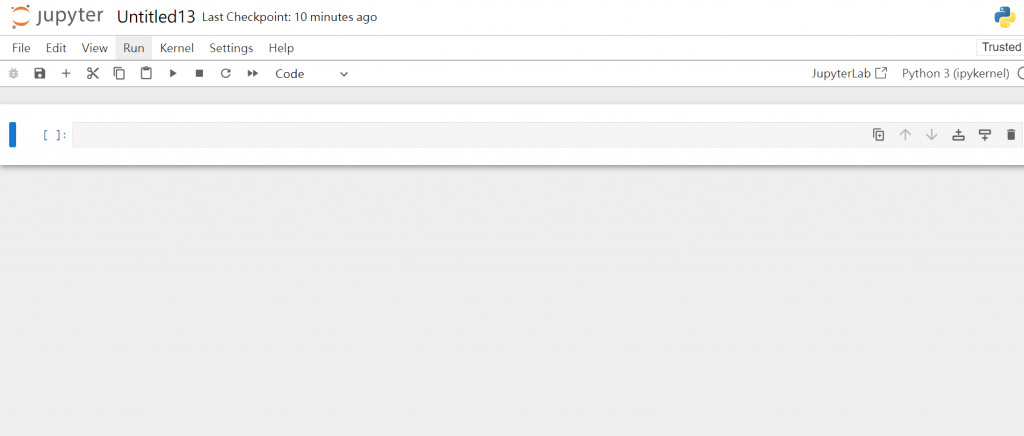Cut the selected cell with the scissors icon
Viewport: 1024px width, 436px height.
pos(93,74)
